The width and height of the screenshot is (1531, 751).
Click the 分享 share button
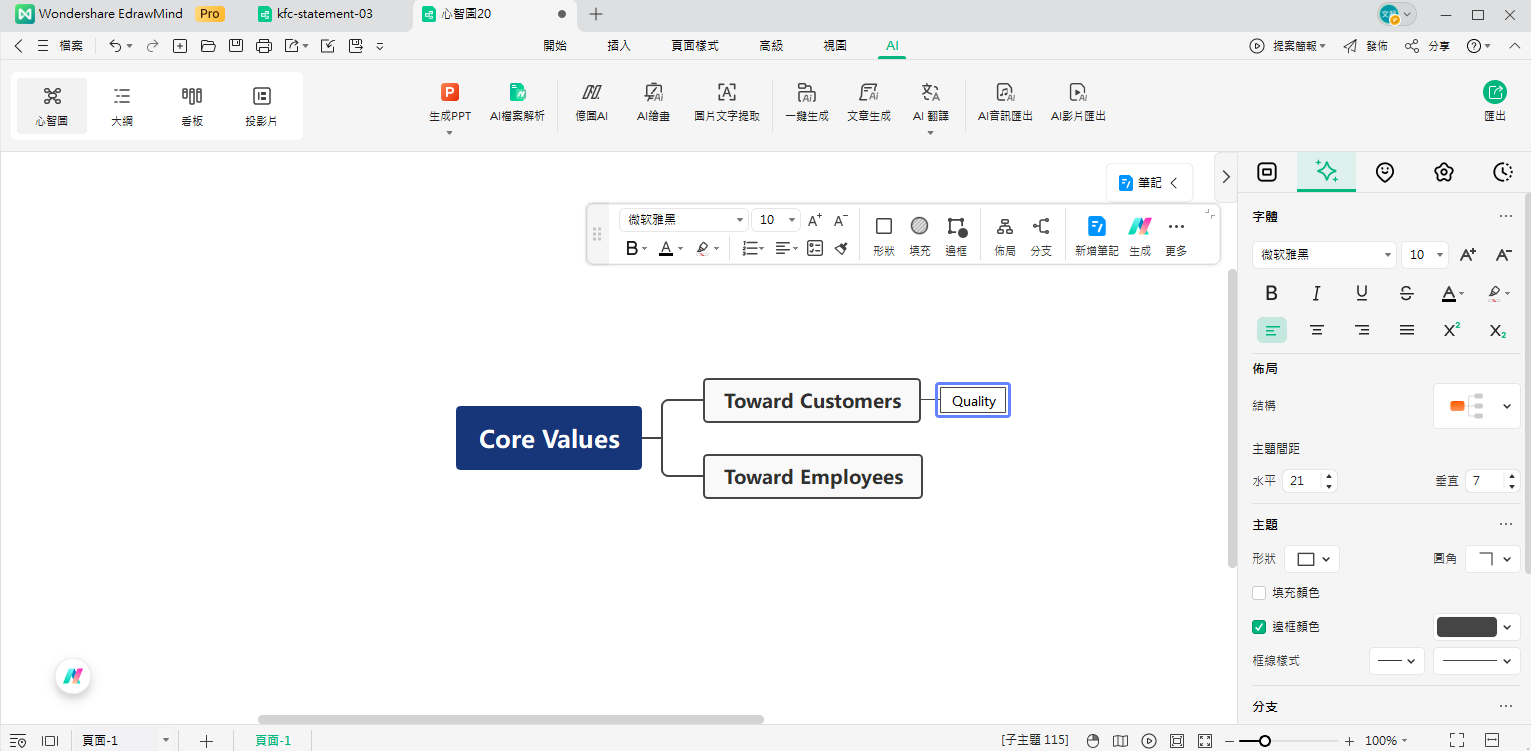coord(1427,46)
